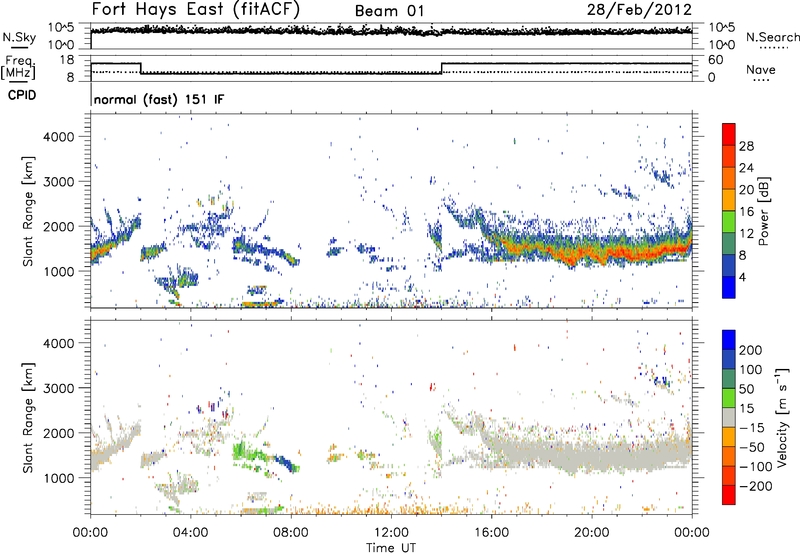The width and height of the screenshot is (800, 554).
Task: Click the 'Nave' legend label
Action: point(761,69)
